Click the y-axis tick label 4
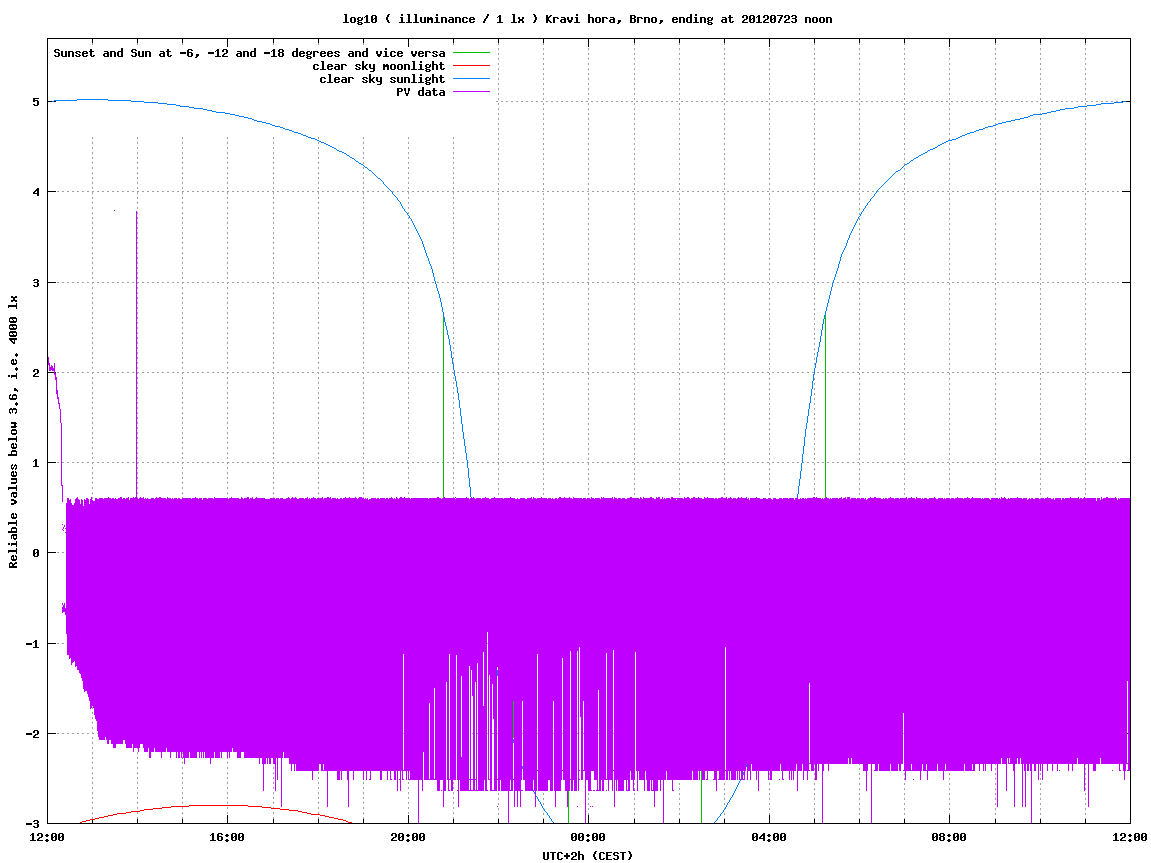 coord(35,192)
